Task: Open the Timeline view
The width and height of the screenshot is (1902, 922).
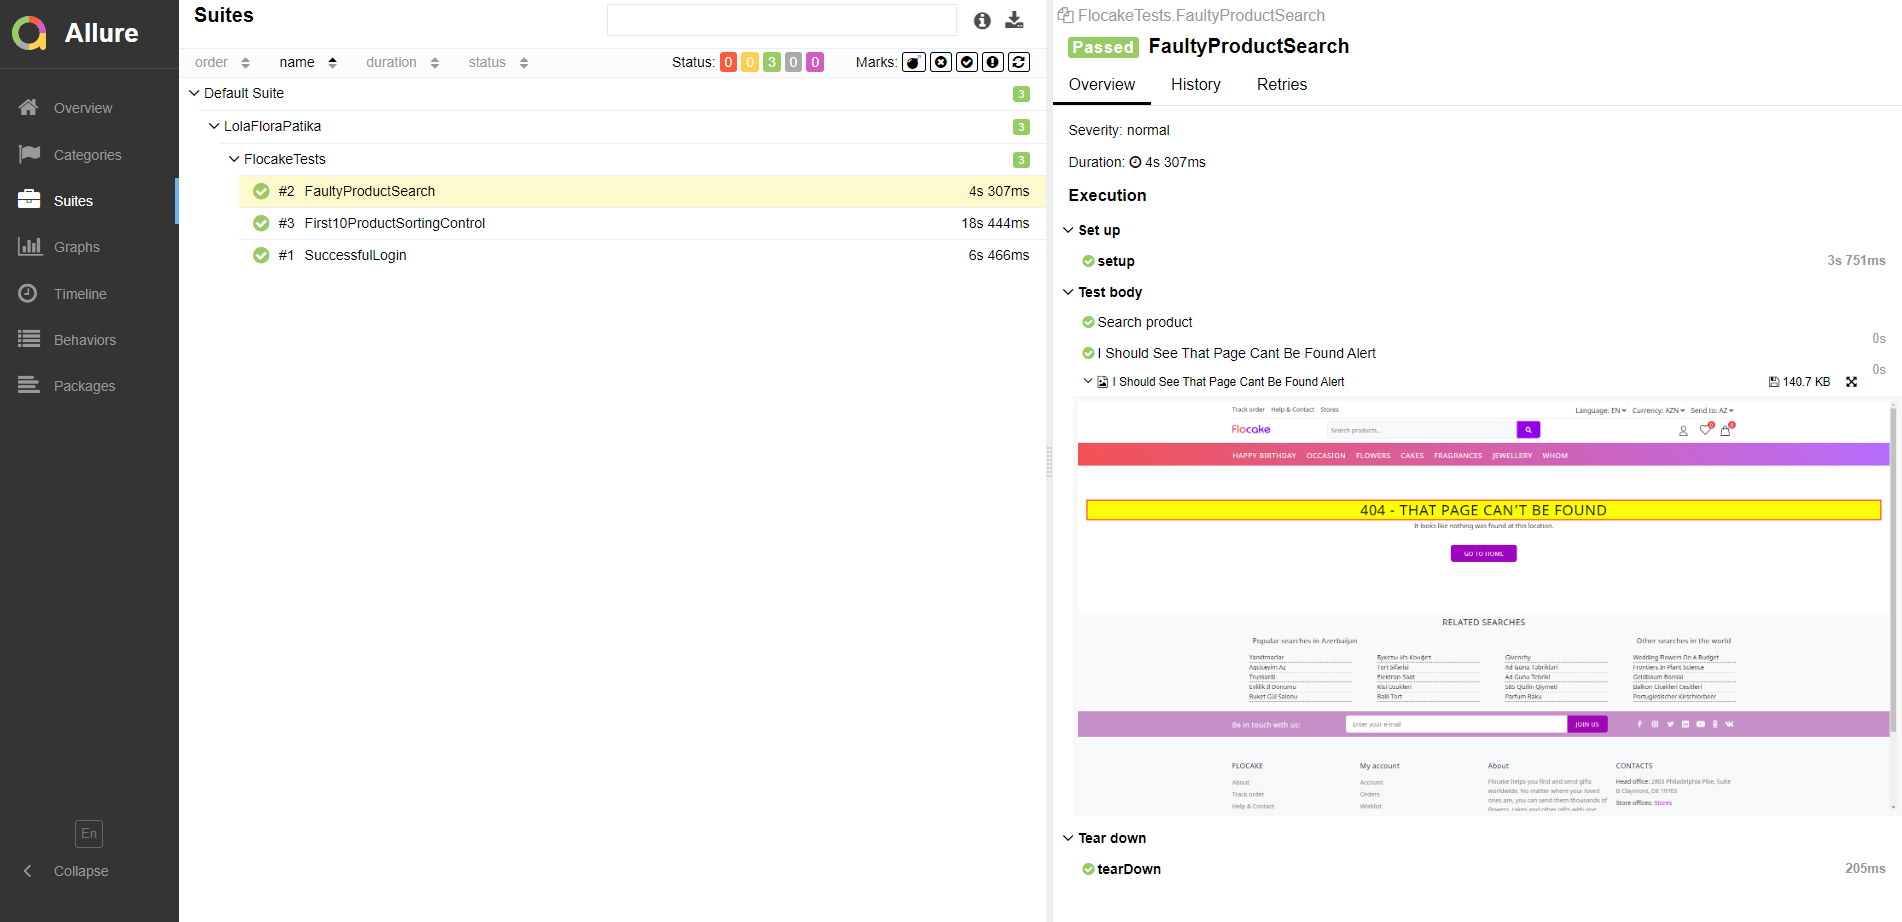Action: point(80,293)
